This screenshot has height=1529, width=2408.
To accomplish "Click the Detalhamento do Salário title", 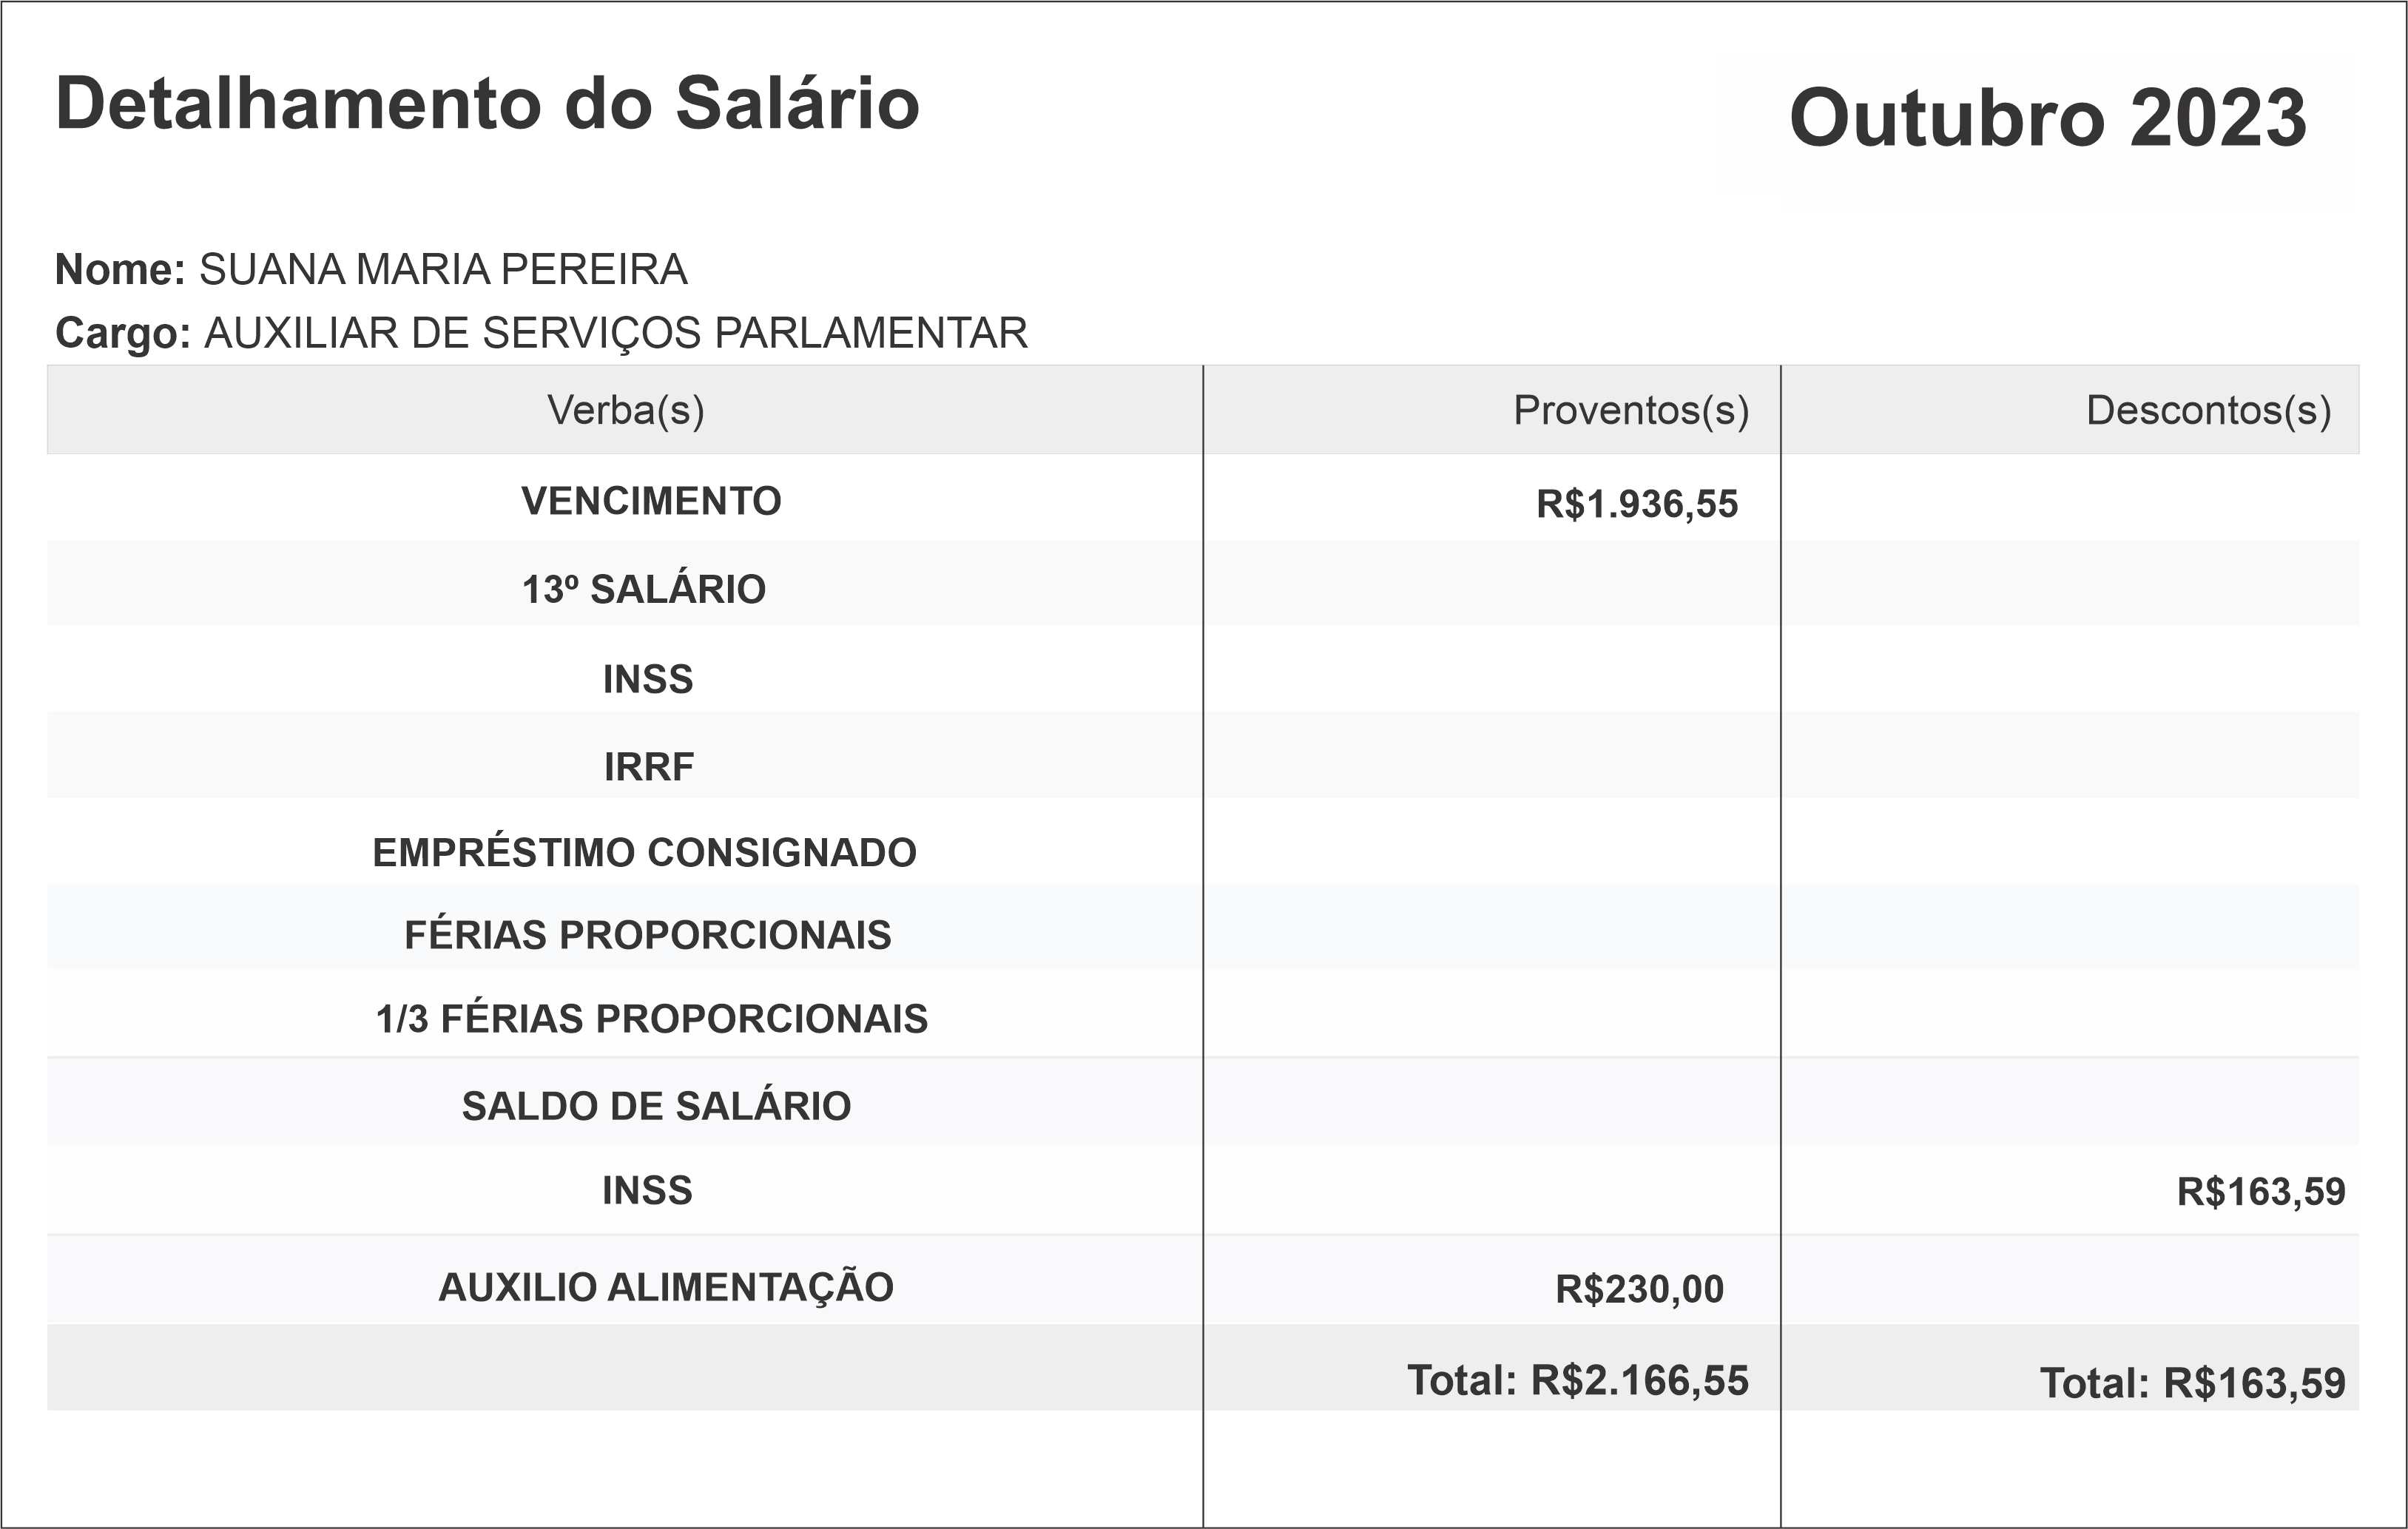I will [x=487, y=104].
